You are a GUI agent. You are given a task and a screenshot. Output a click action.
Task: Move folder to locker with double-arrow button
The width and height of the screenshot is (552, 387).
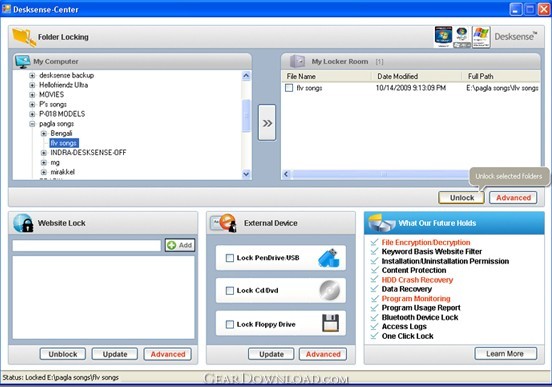pos(267,123)
